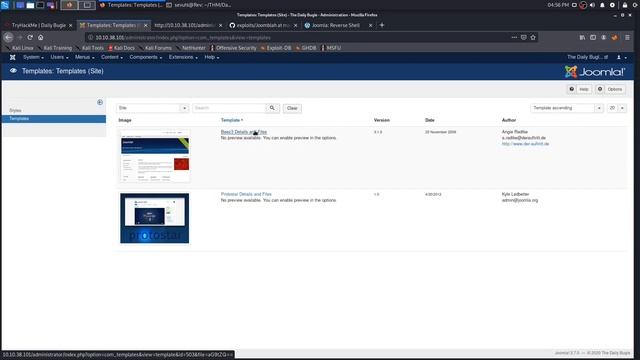Viewport: 640px width, 360px height.
Task: Click the Beez3 template thumbnail
Action: tap(155, 156)
